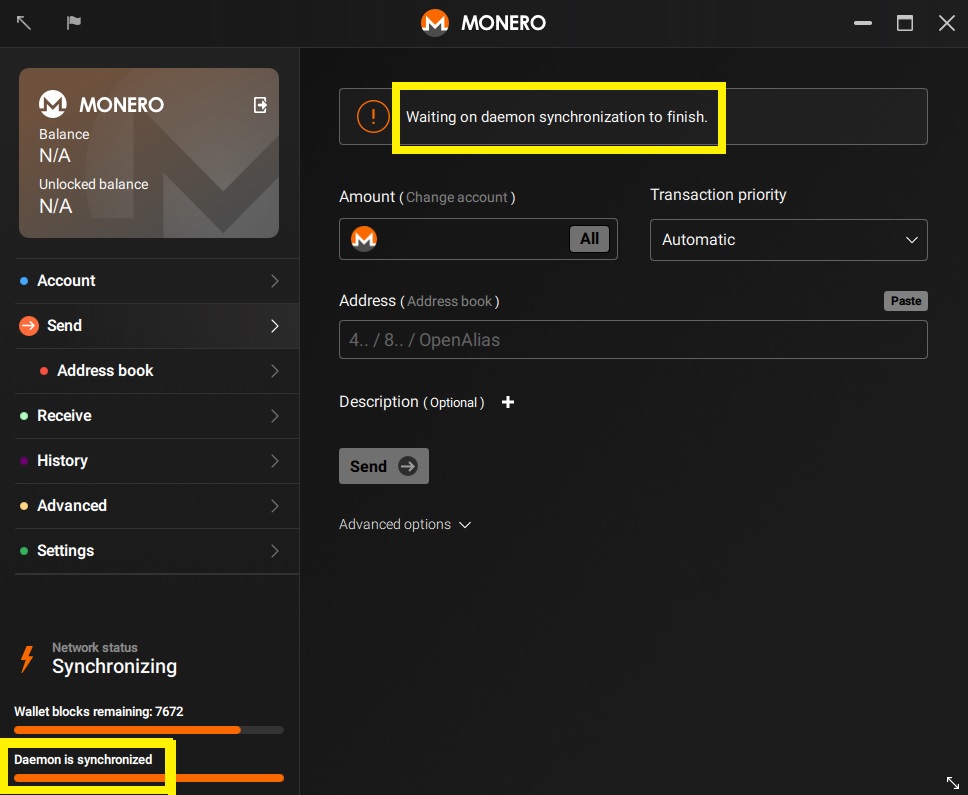Open the History page
968x795 pixels.
(157, 461)
